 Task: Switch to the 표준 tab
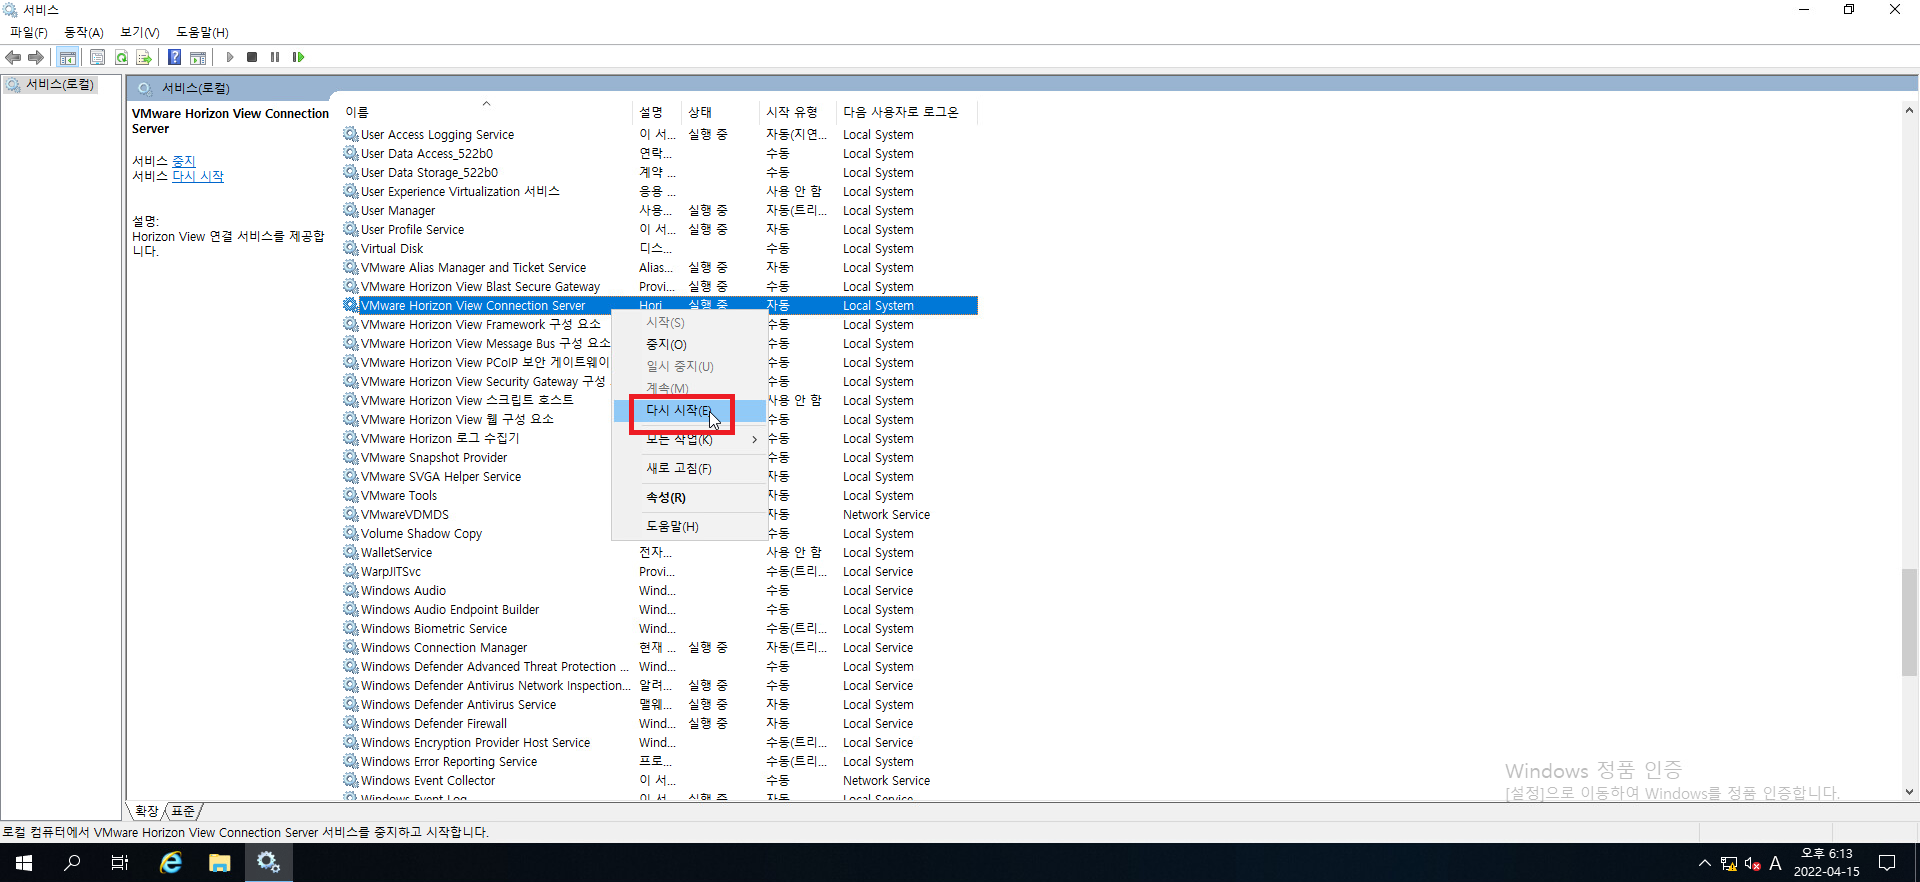[183, 811]
